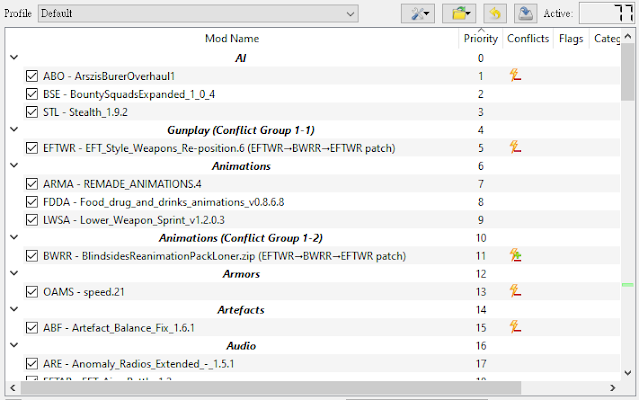Click conflict flag icon for BWRR row

515,255
